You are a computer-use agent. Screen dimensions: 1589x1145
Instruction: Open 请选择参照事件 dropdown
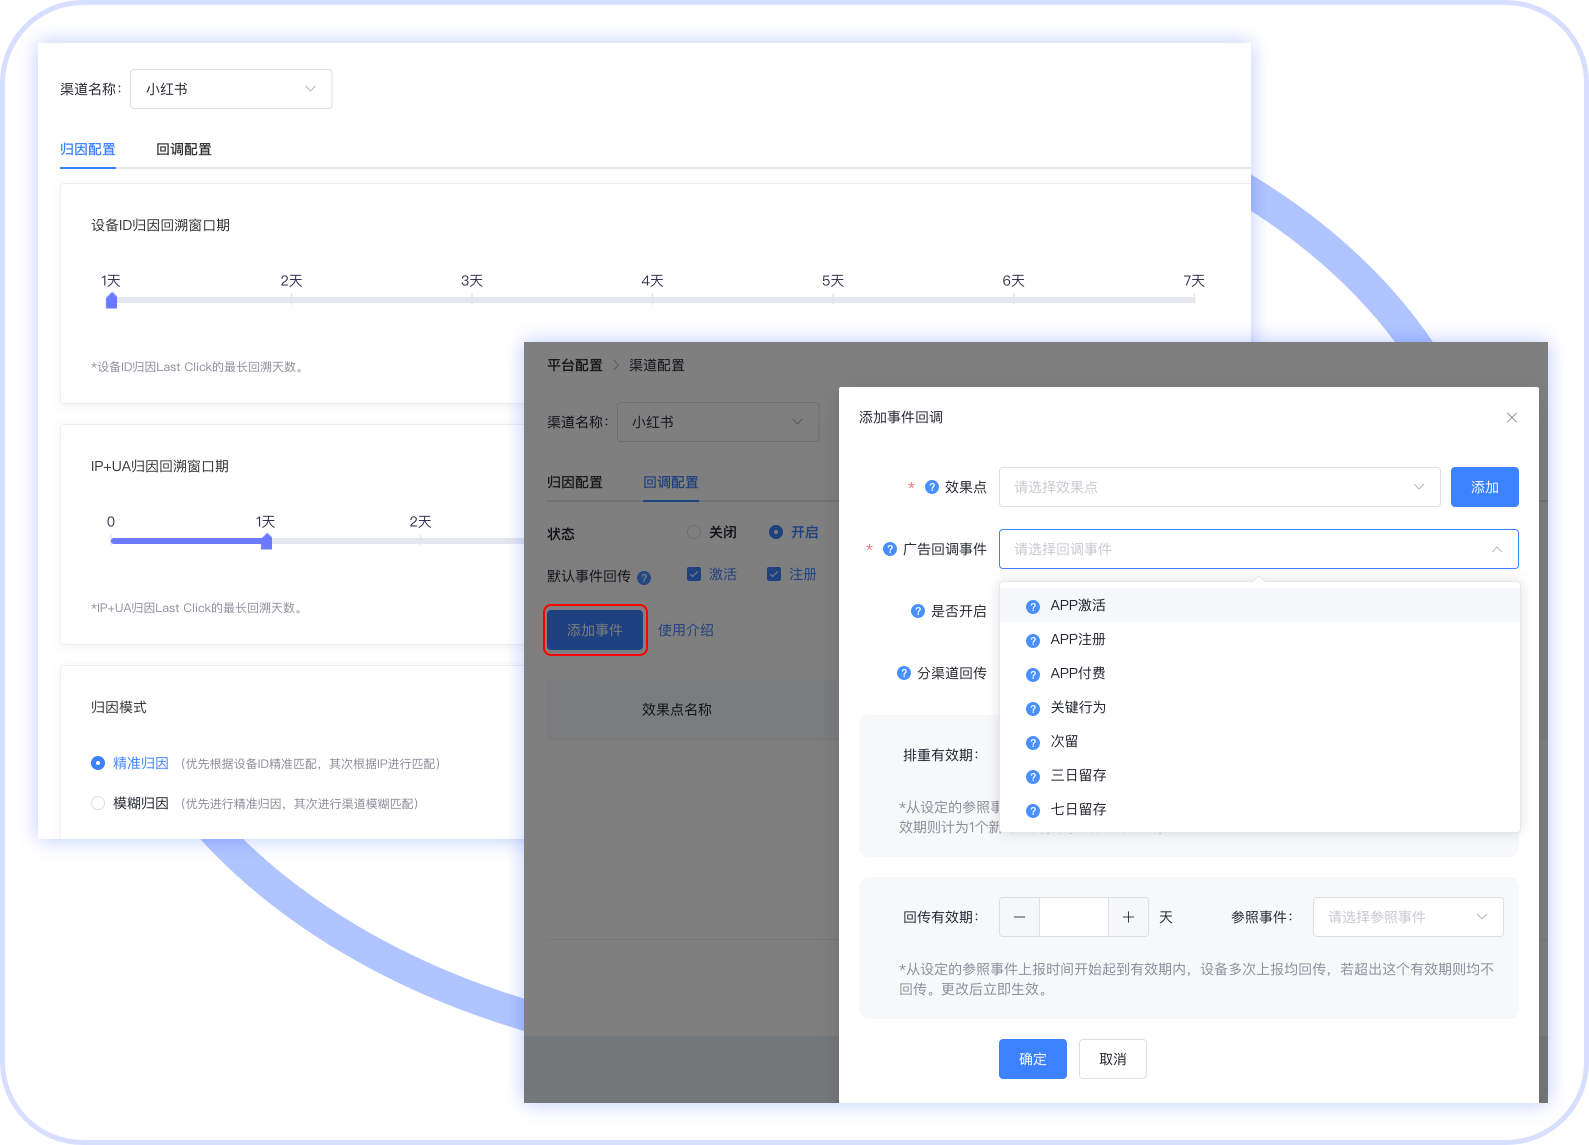tap(1408, 917)
